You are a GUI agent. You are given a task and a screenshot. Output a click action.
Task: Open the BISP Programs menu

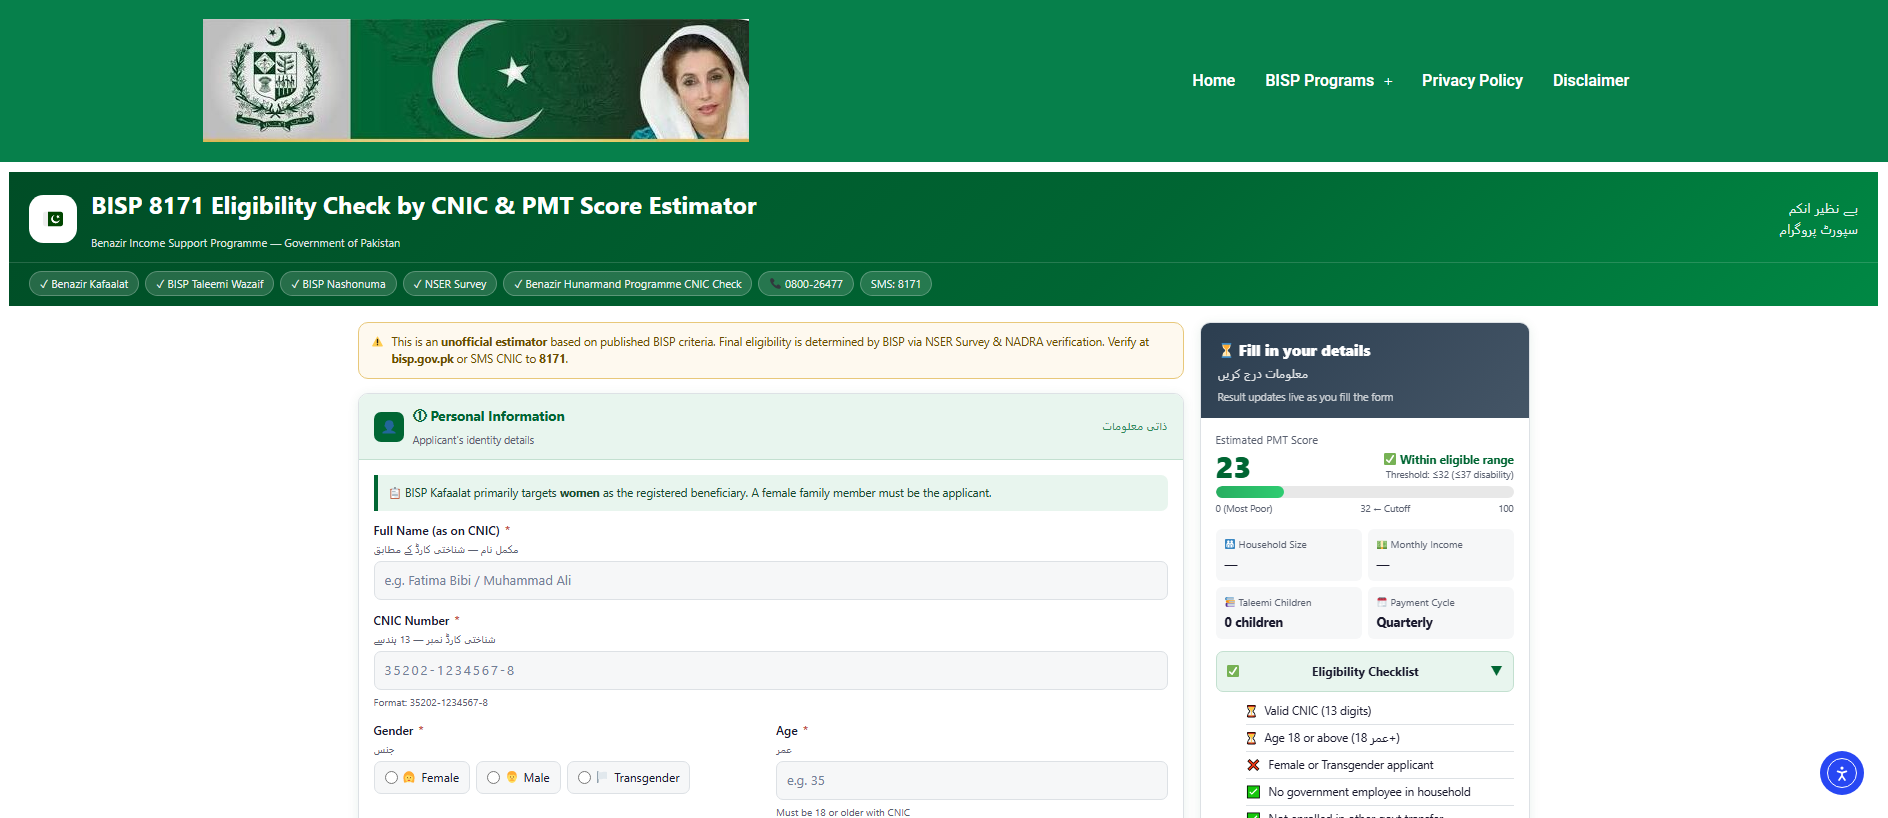click(1319, 81)
